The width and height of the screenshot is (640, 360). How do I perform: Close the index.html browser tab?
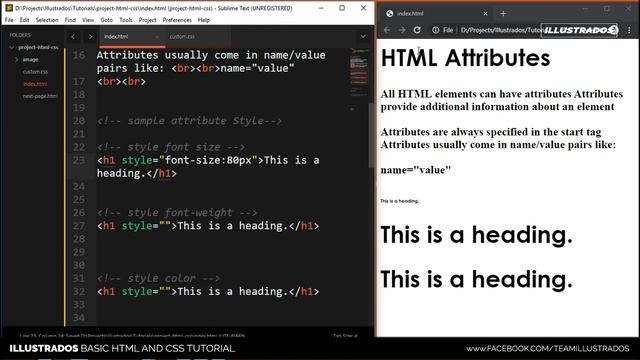485,13
